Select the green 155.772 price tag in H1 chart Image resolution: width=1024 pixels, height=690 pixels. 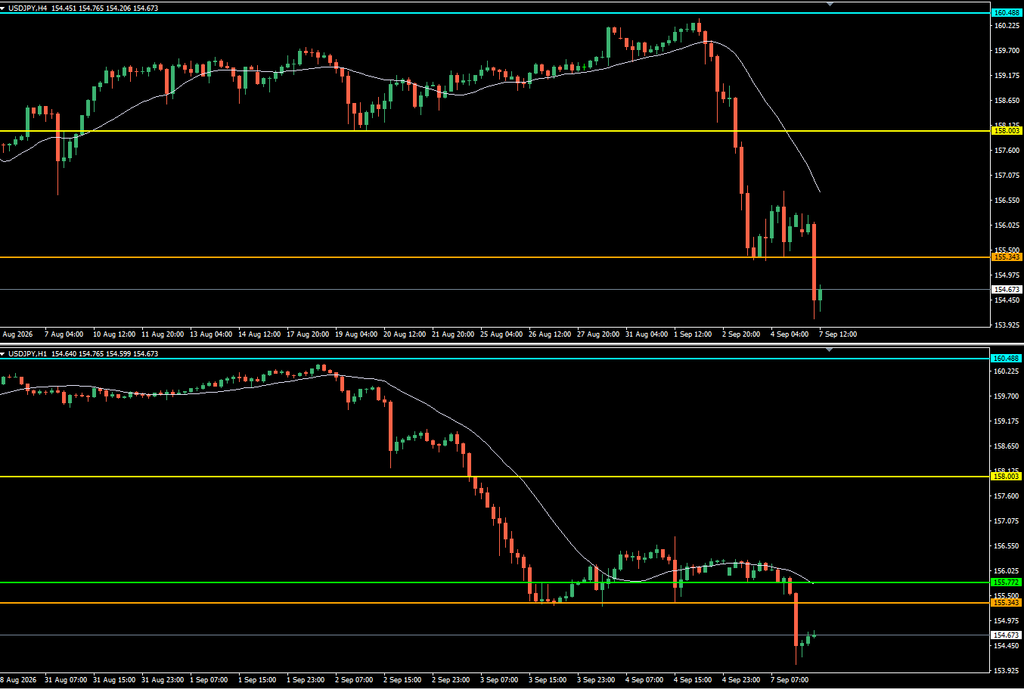click(x=1006, y=582)
